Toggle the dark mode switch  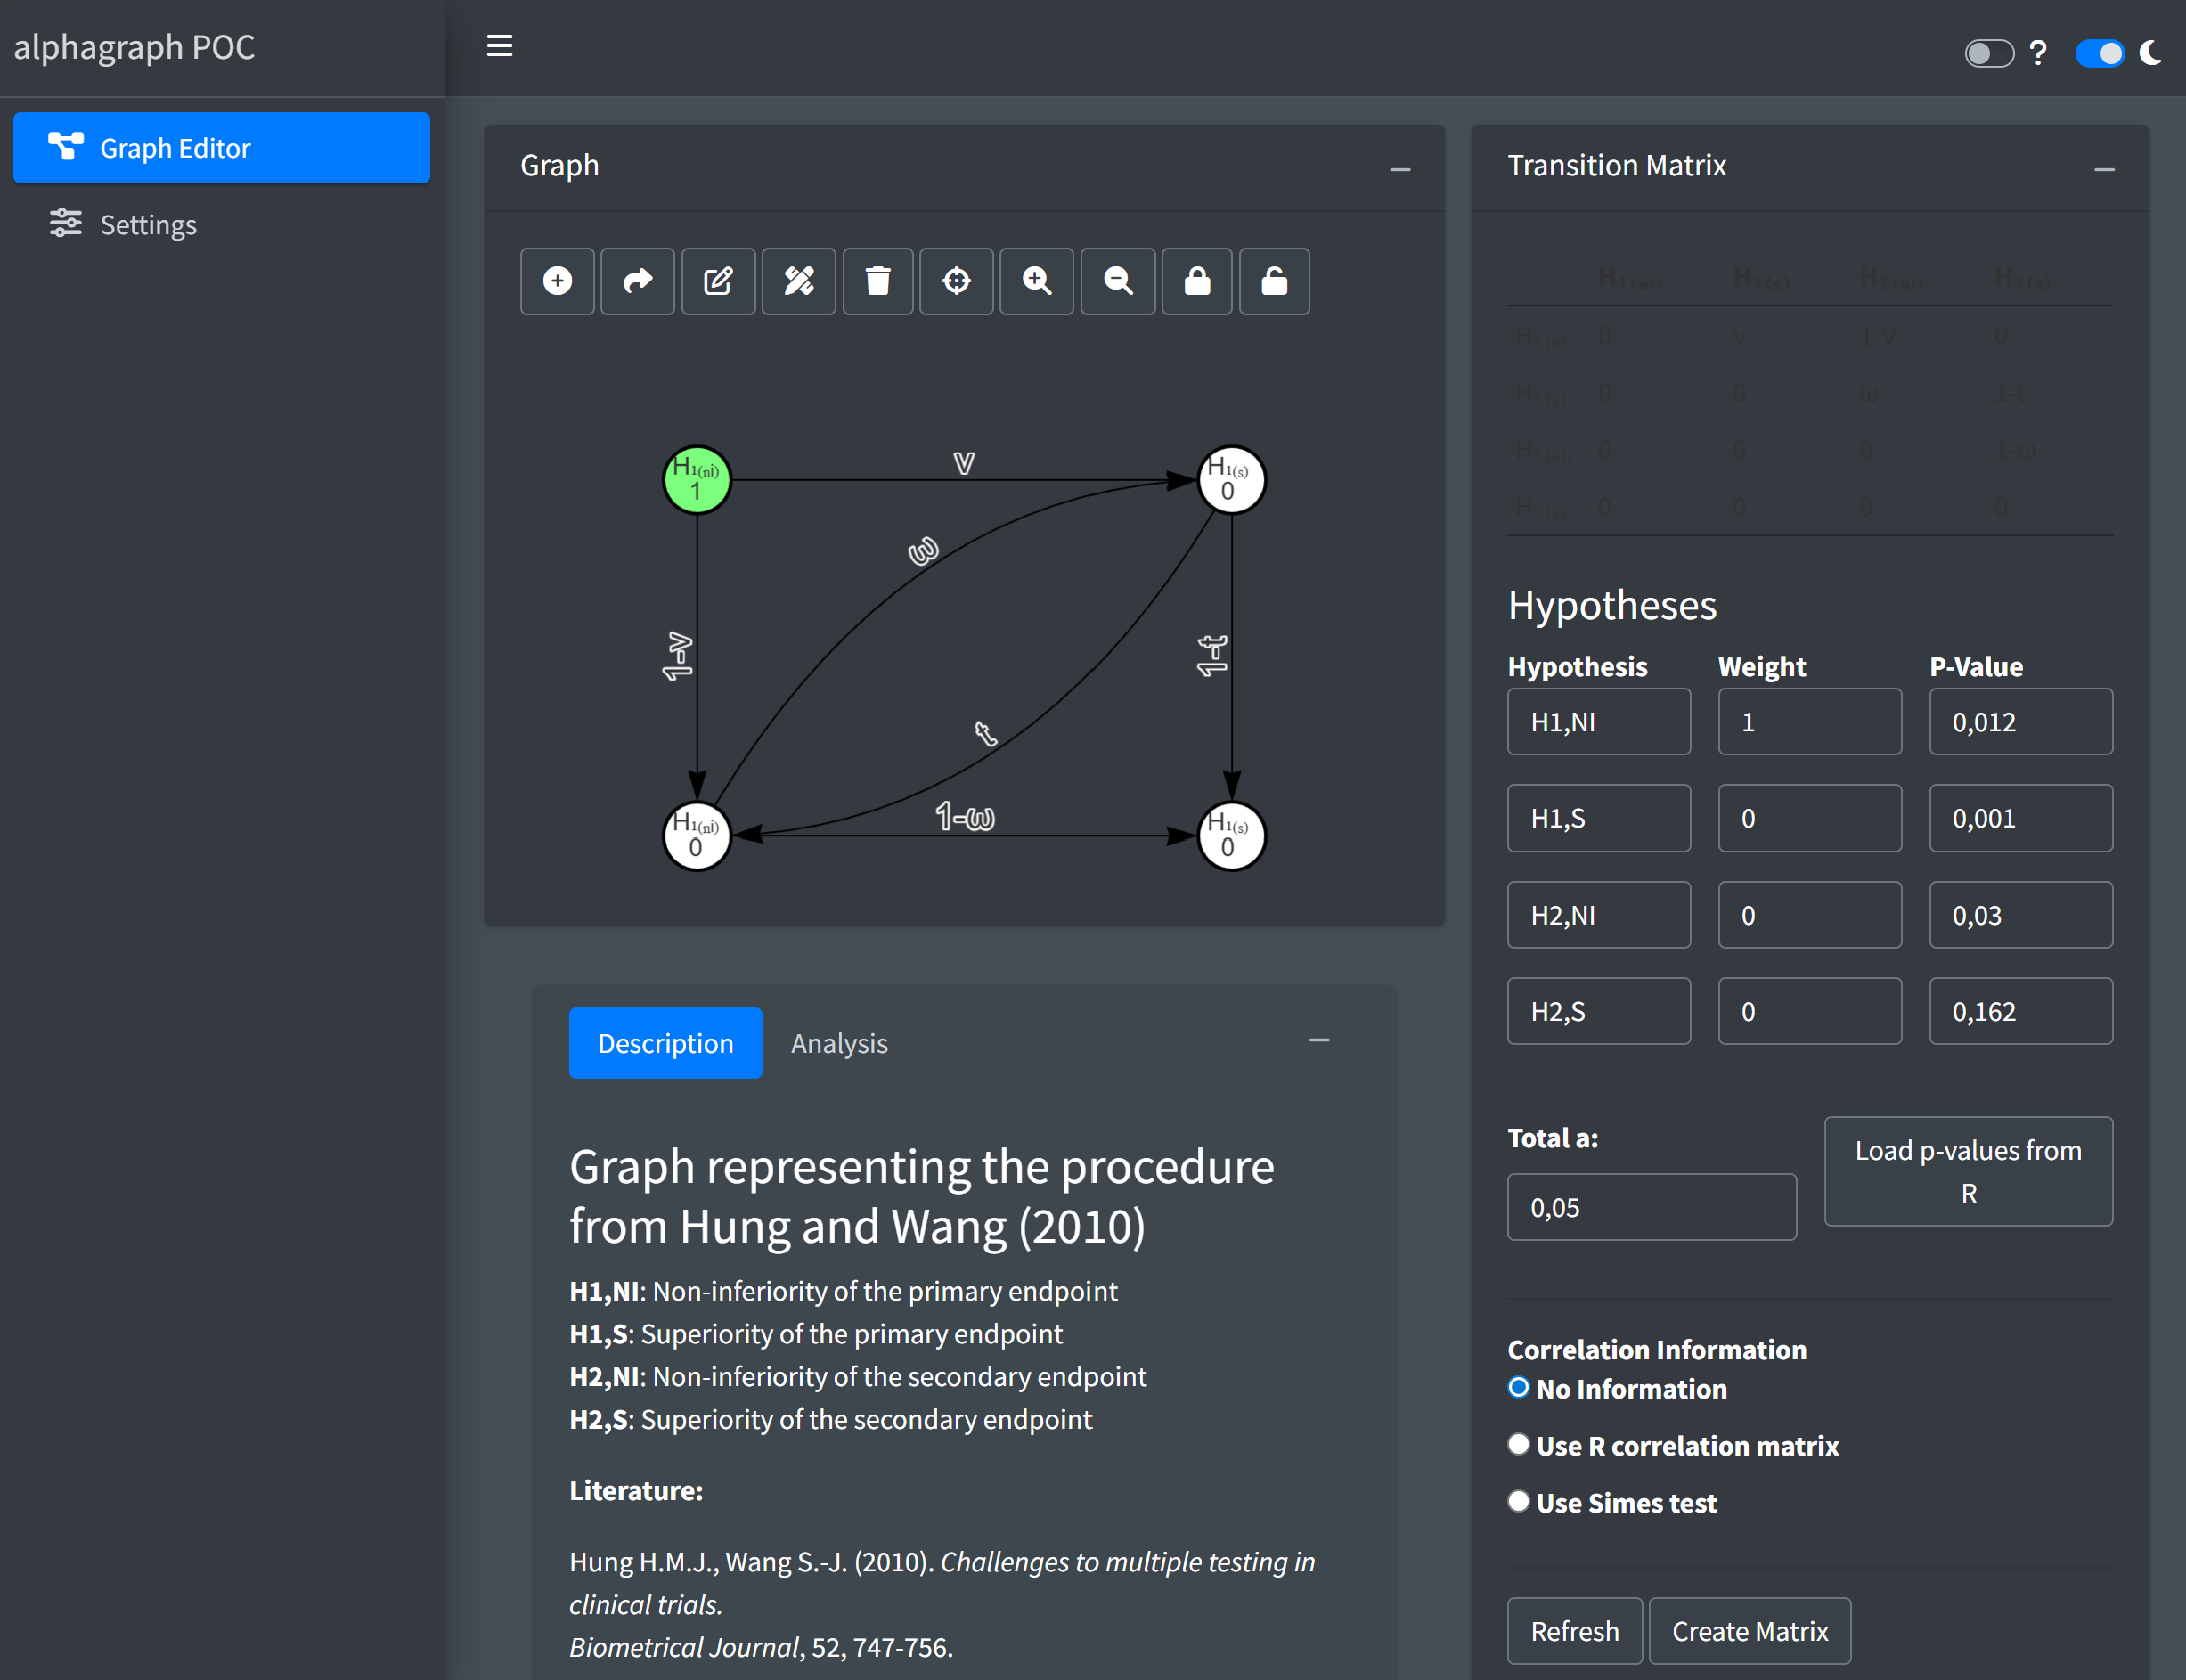tap(2099, 53)
